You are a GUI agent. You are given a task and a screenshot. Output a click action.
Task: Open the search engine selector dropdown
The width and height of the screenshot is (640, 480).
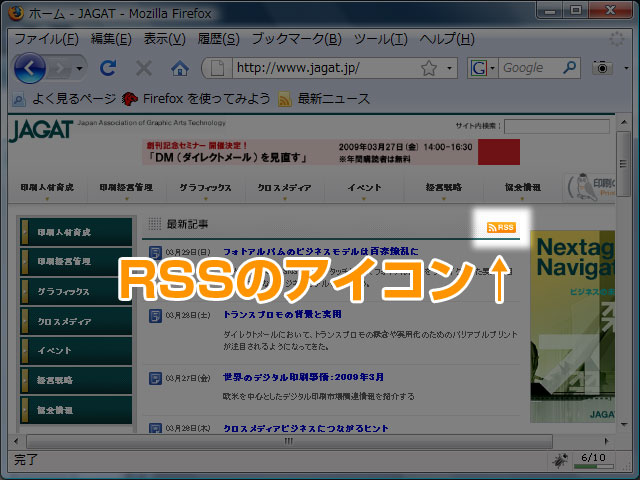[x=492, y=68]
